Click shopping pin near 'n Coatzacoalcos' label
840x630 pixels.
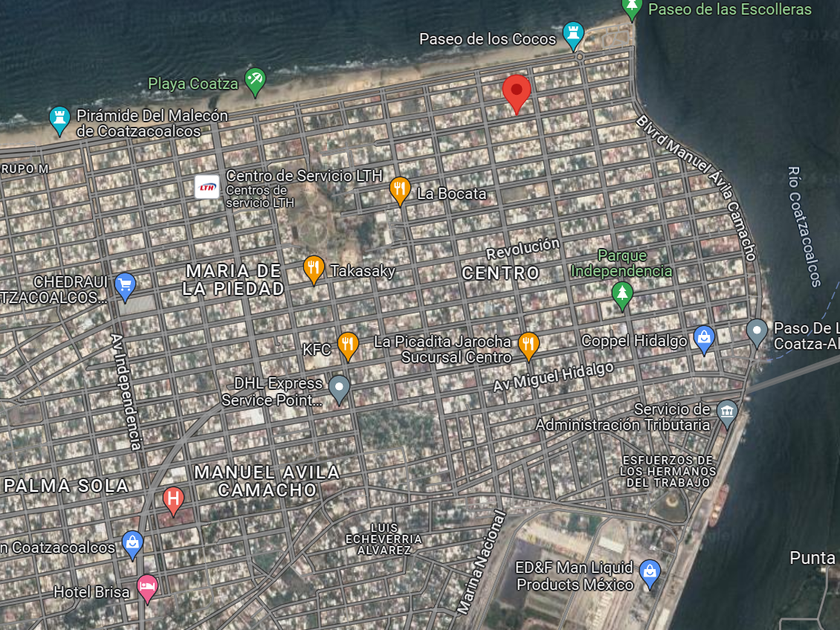tap(132, 545)
